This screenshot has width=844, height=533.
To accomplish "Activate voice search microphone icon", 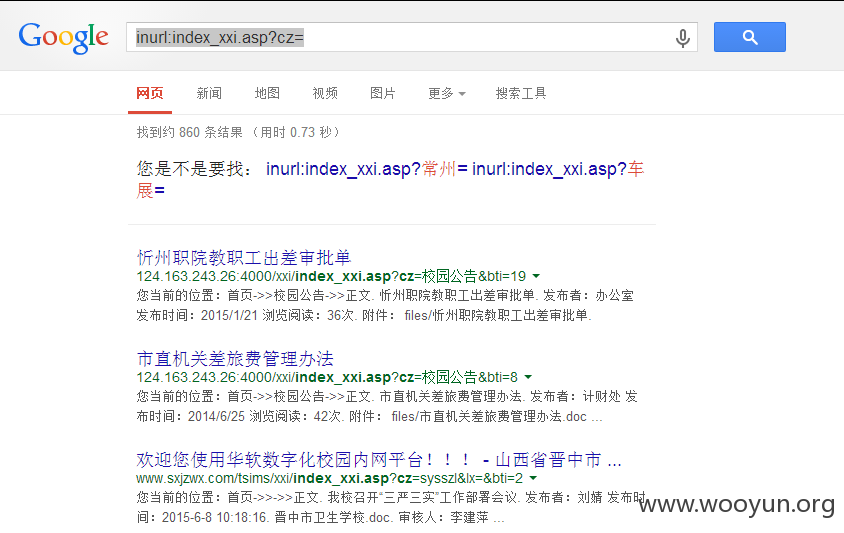I will (x=683, y=38).
